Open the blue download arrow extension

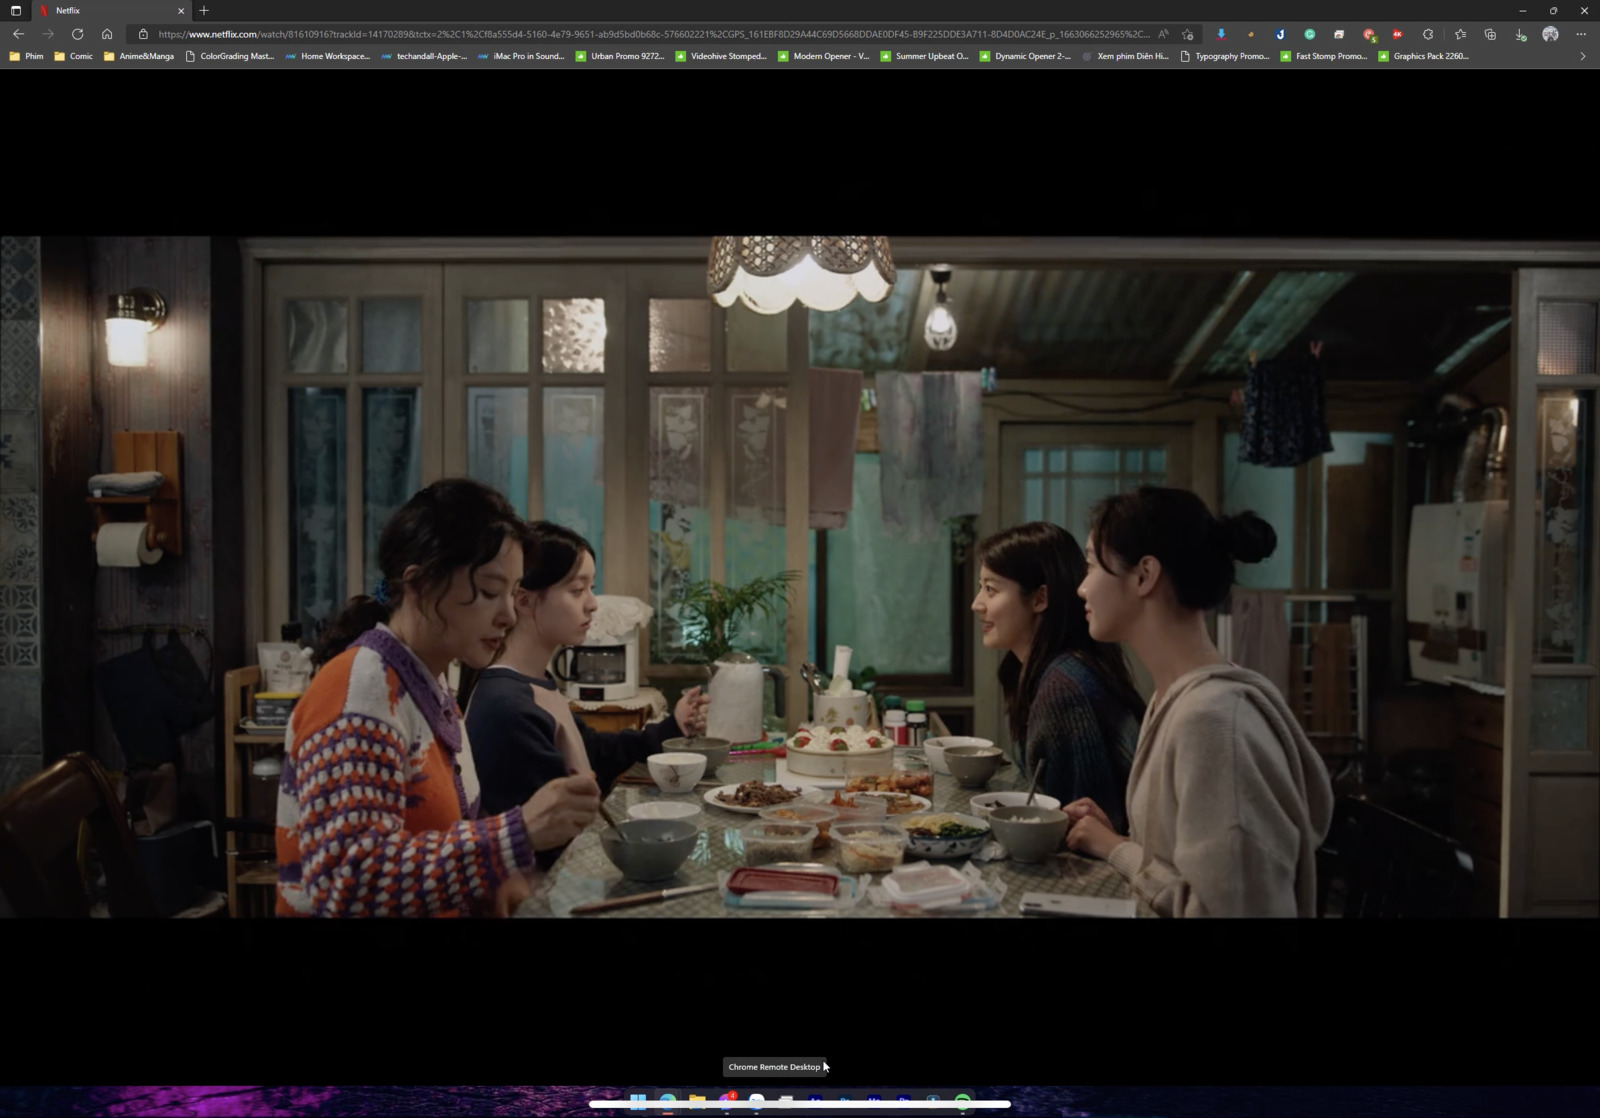(1221, 34)
